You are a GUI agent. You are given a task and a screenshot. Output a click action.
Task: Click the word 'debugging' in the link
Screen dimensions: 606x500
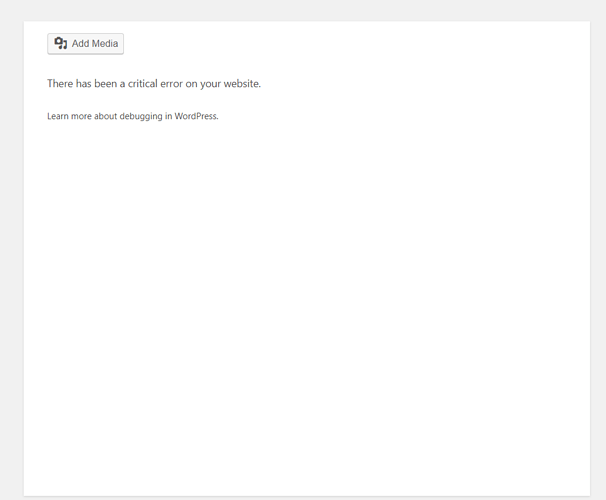141,116
